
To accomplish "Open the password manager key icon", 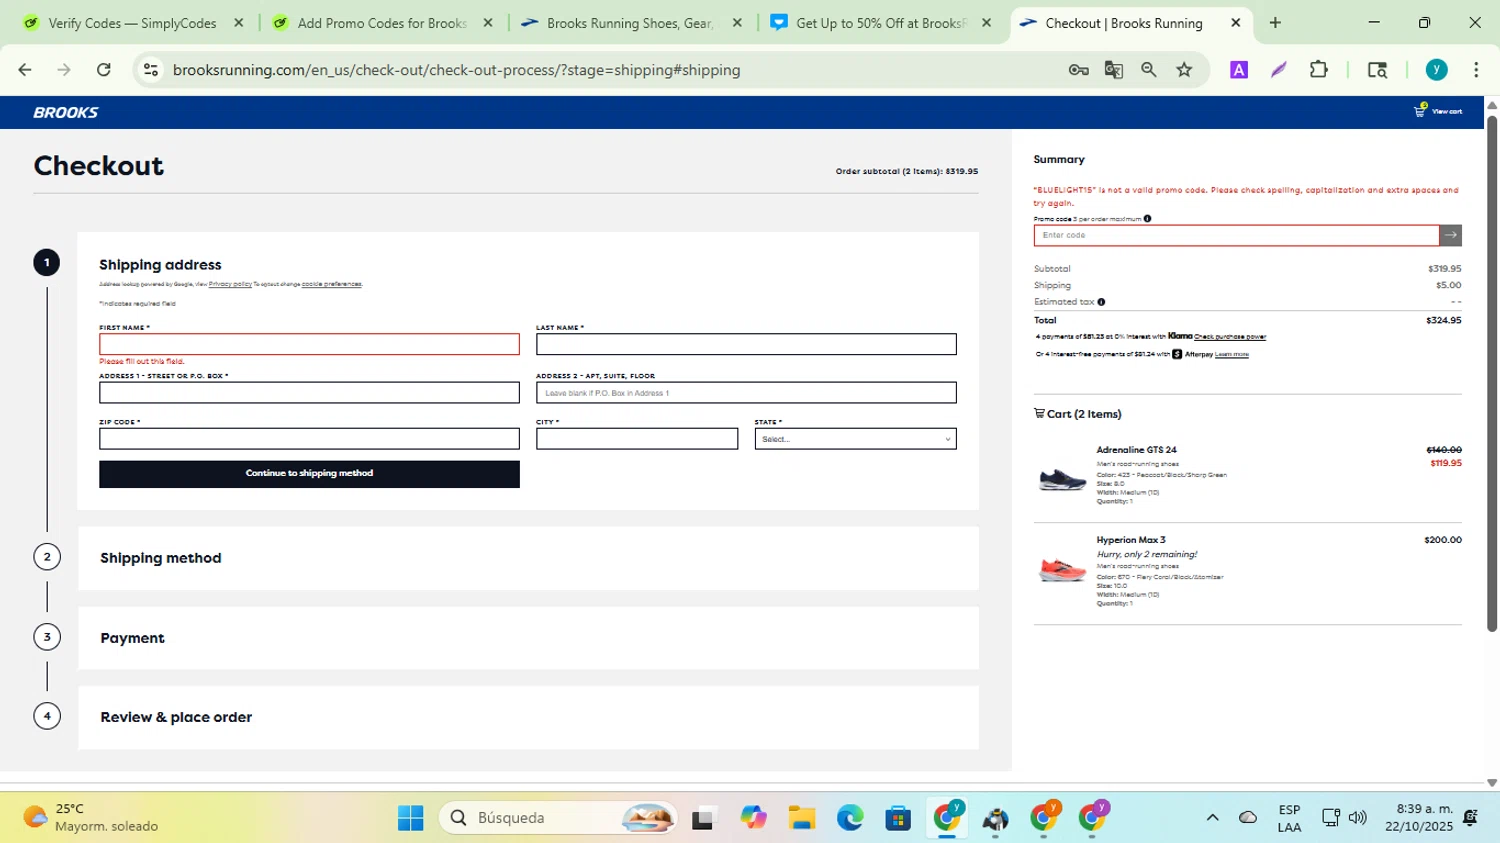I will click(x=1078, y=70).
